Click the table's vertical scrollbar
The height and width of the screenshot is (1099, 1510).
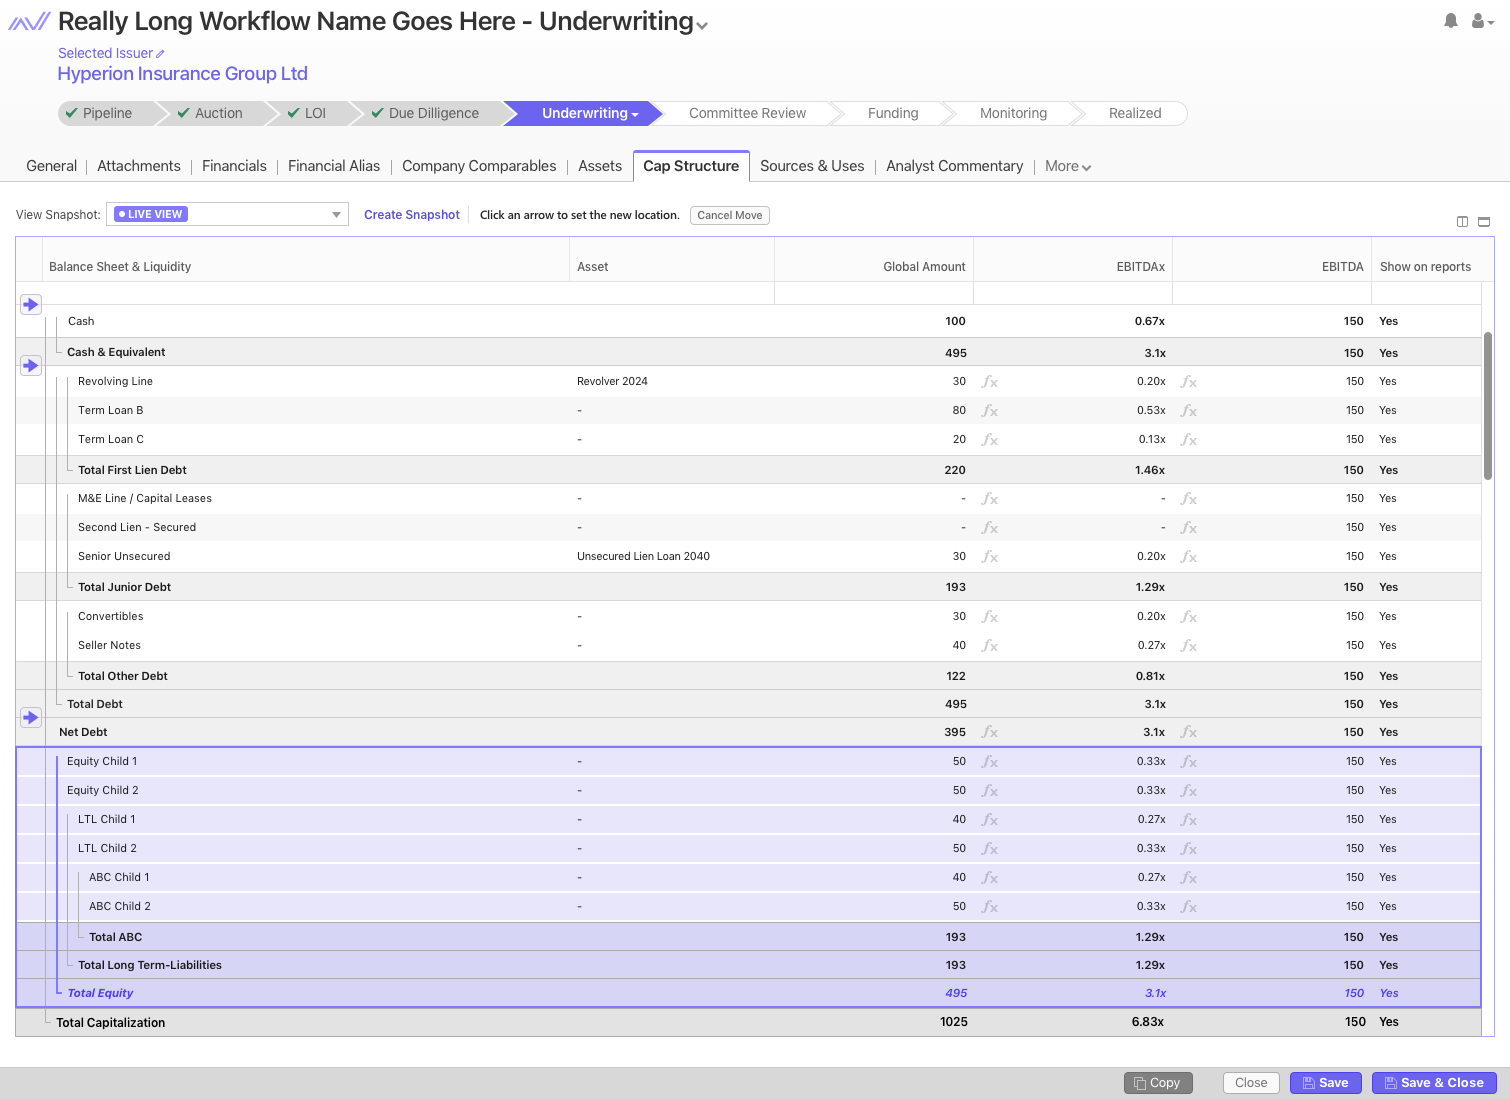1487,405
